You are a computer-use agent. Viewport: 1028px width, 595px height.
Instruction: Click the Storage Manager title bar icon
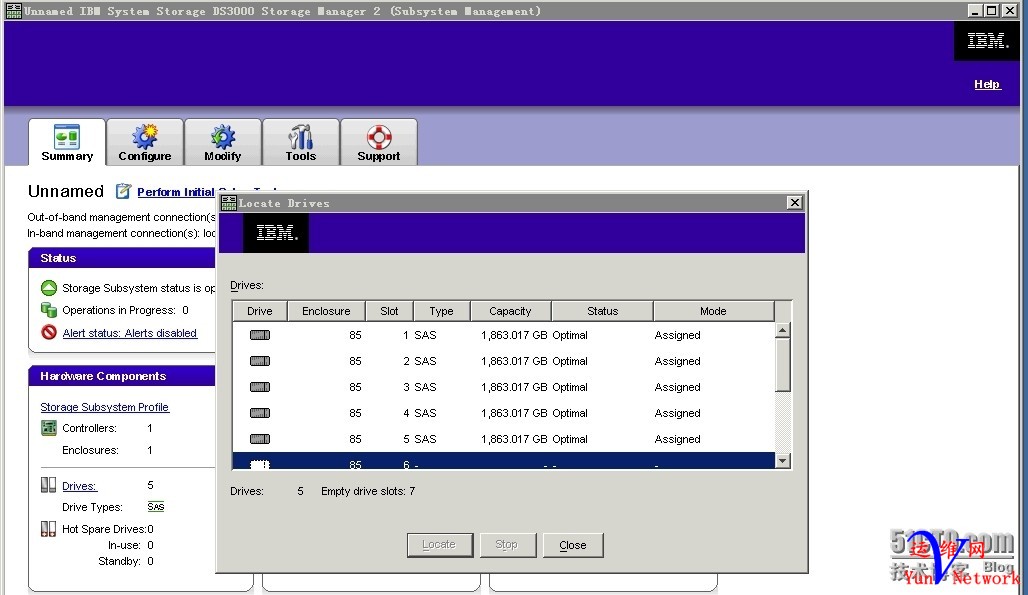[13, 10]
